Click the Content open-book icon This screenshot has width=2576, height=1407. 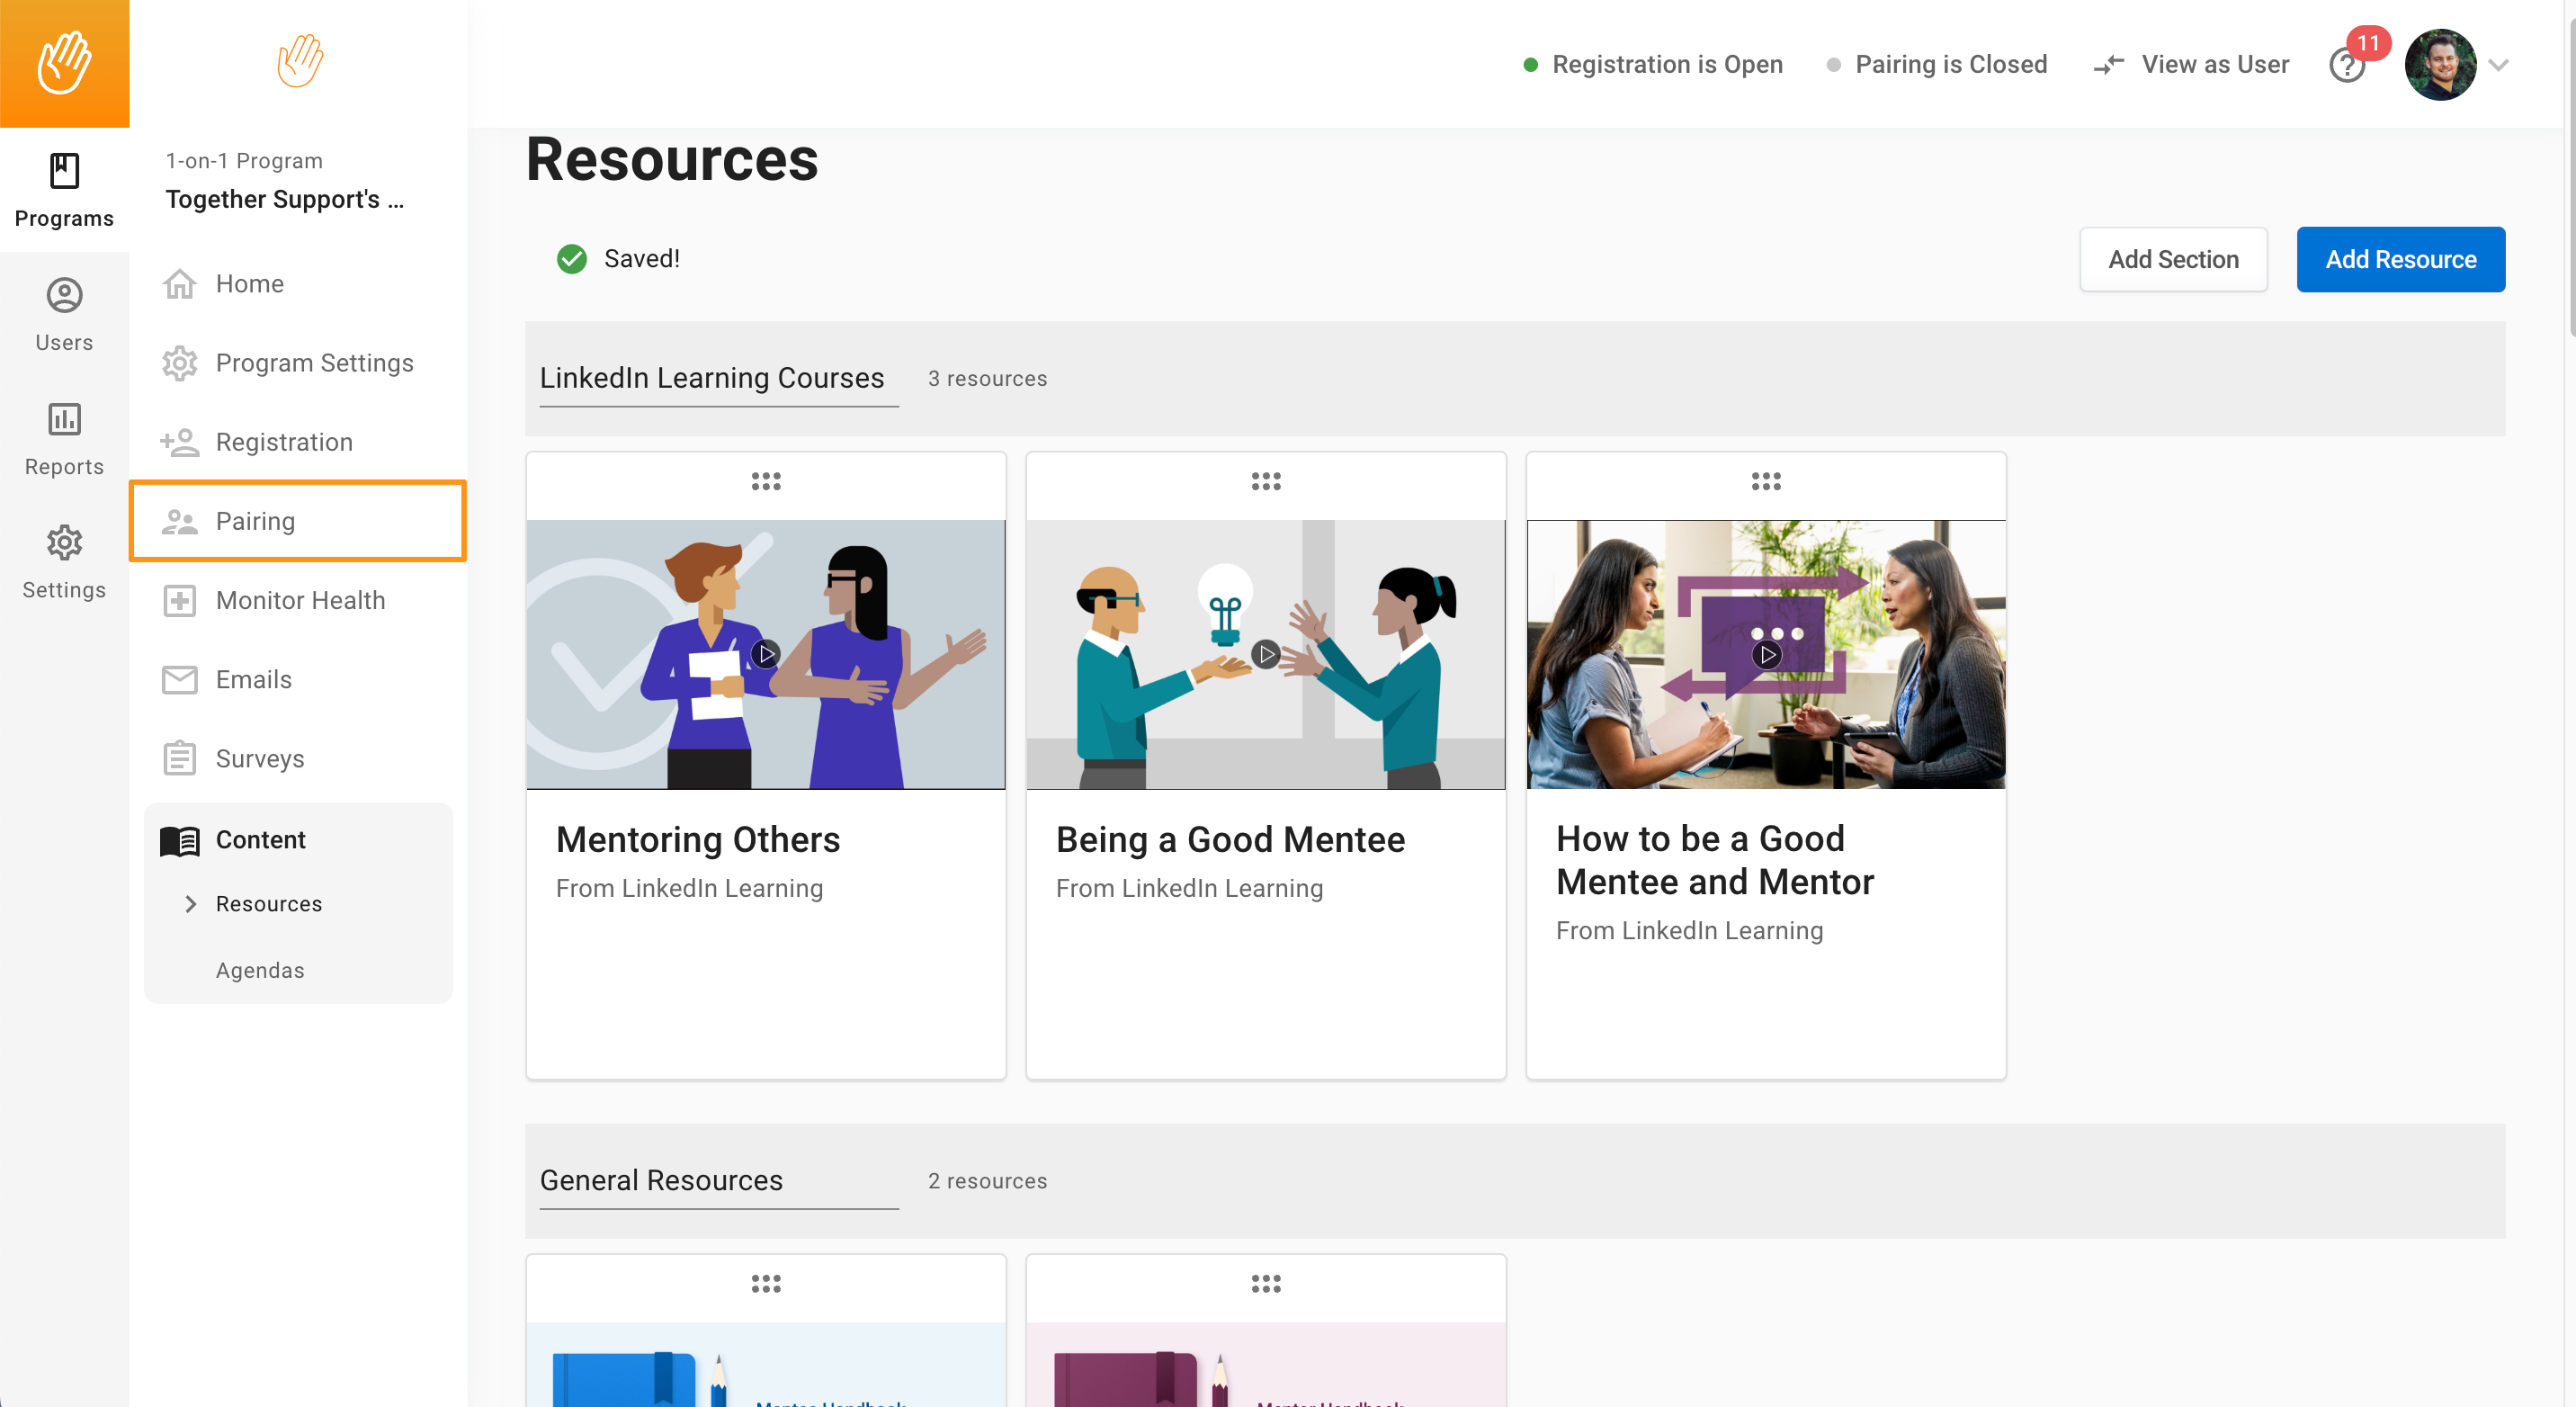(x=180, y=841)
